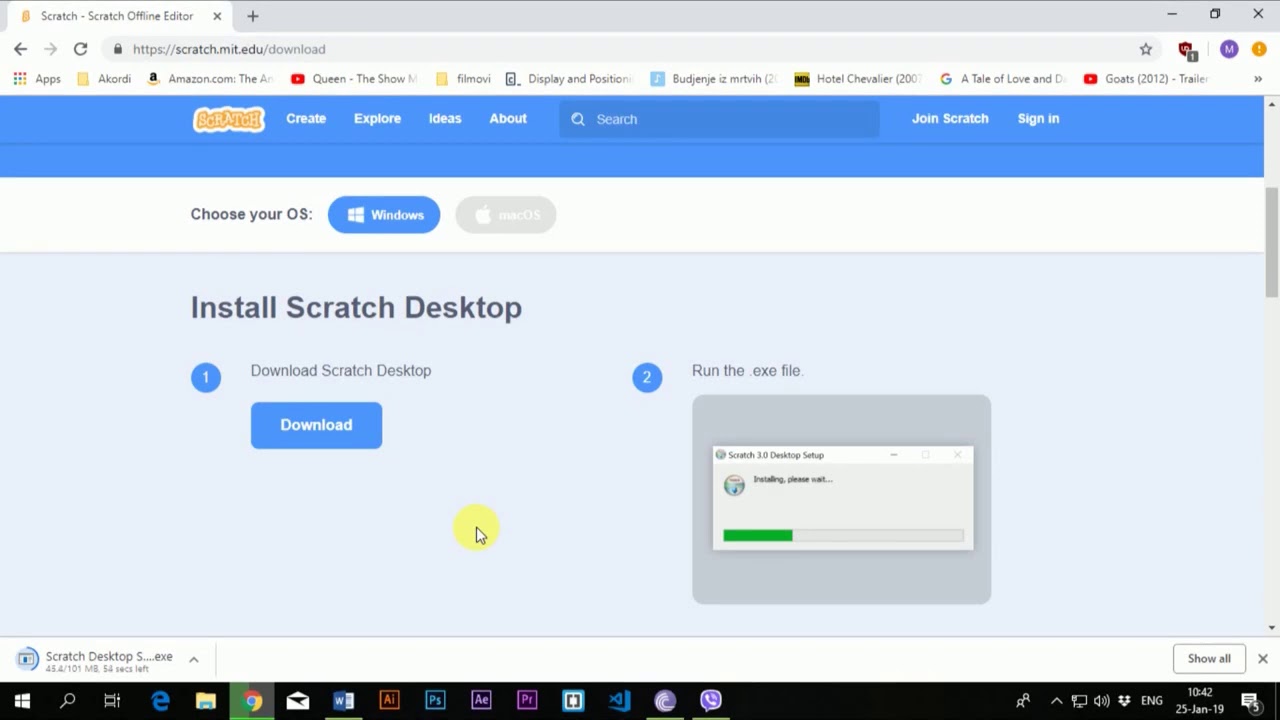Viewport: 1280px width, 720px height.
Task: Switch to Chrome on taskbar
Action: point(252,701)
